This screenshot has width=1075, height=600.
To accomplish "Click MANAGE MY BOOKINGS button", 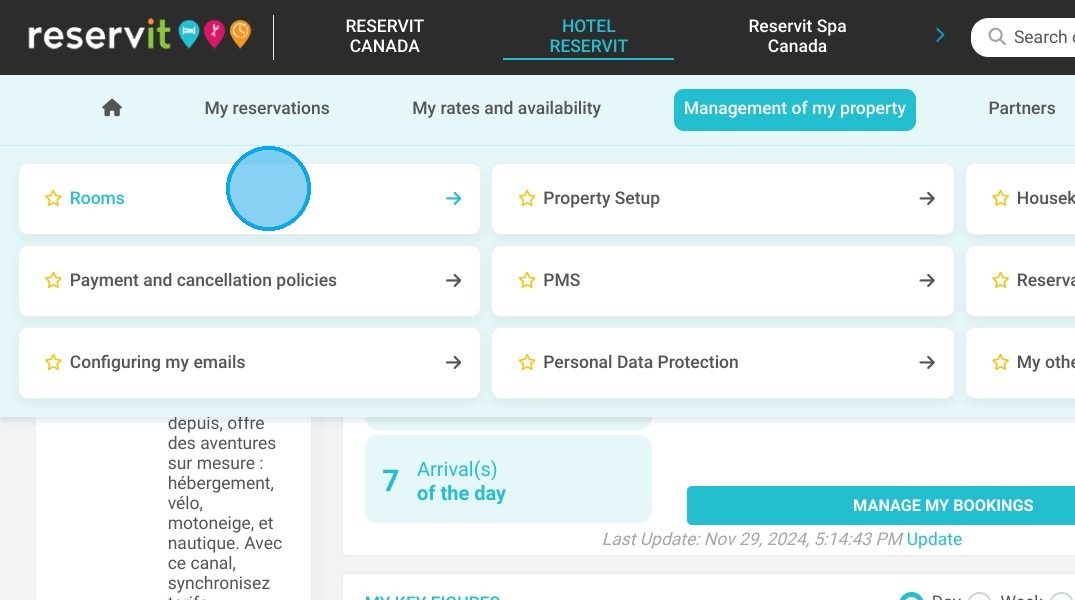I will (881, 505).
